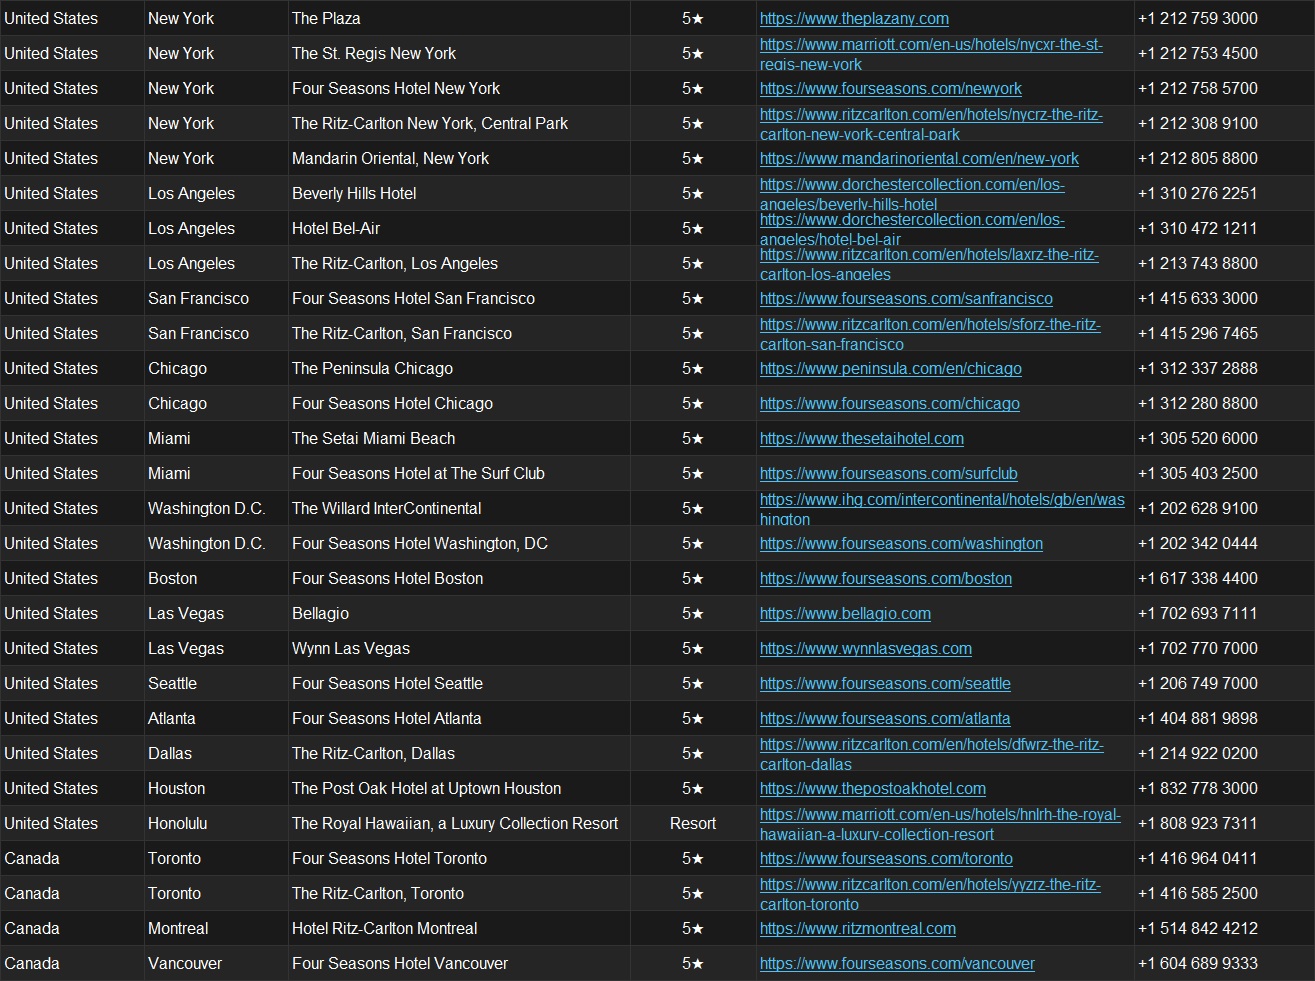Select the 'Wynn Las Vegas' cell

coord(459,648)
